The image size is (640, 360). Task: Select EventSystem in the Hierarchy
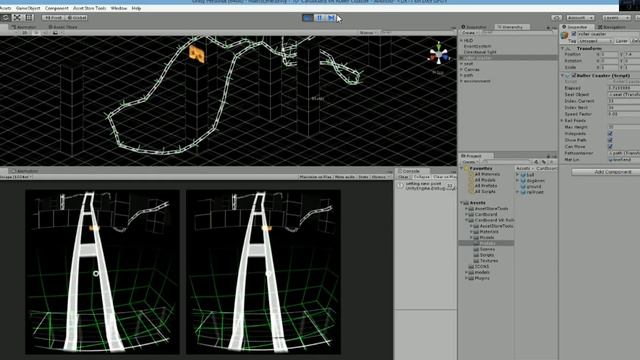tap(477, 47)
